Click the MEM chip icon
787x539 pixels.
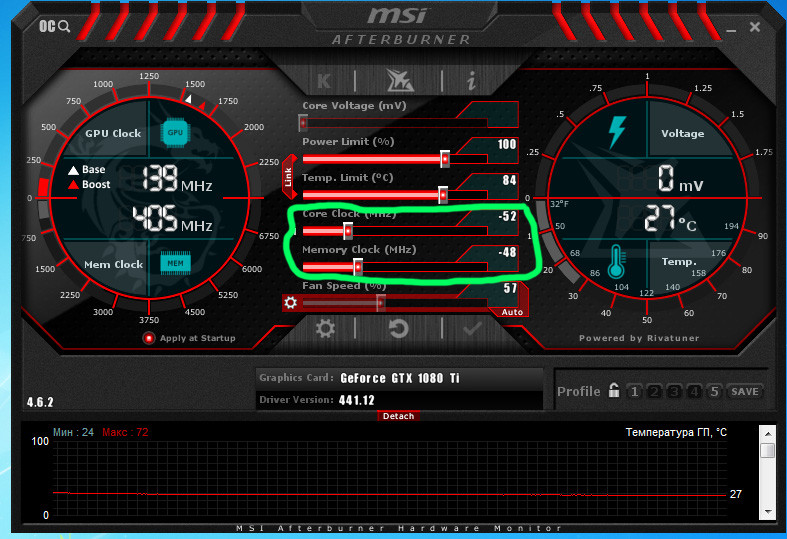tap(175, 263)
